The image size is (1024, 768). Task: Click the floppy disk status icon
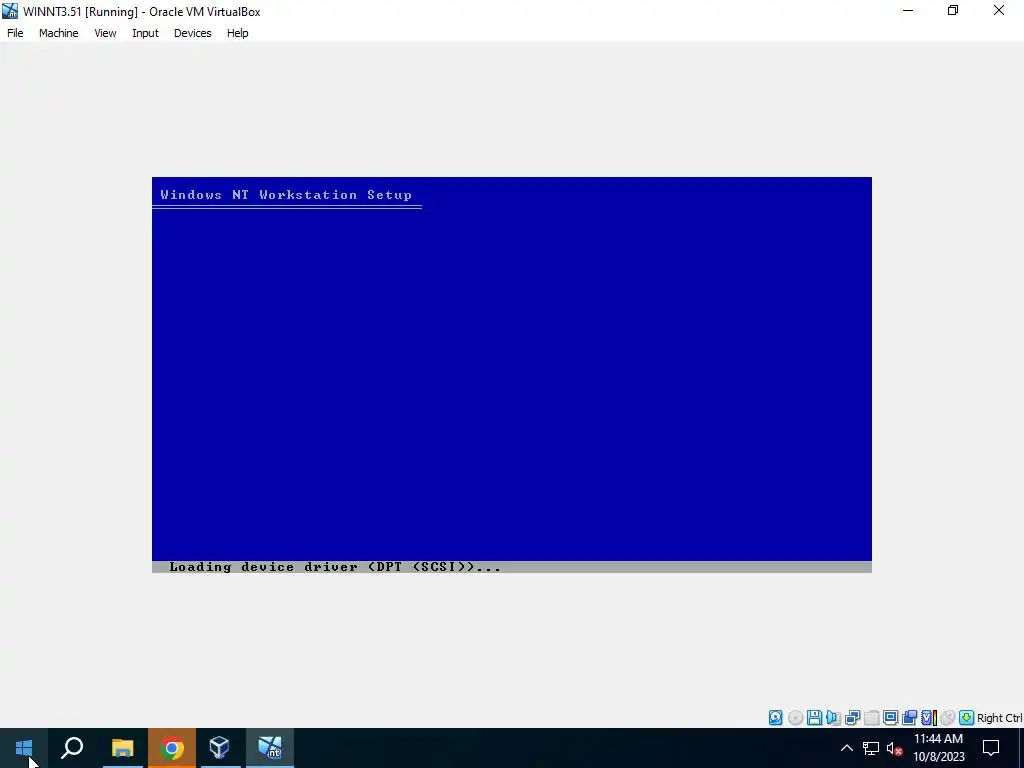tap(814, 718)
